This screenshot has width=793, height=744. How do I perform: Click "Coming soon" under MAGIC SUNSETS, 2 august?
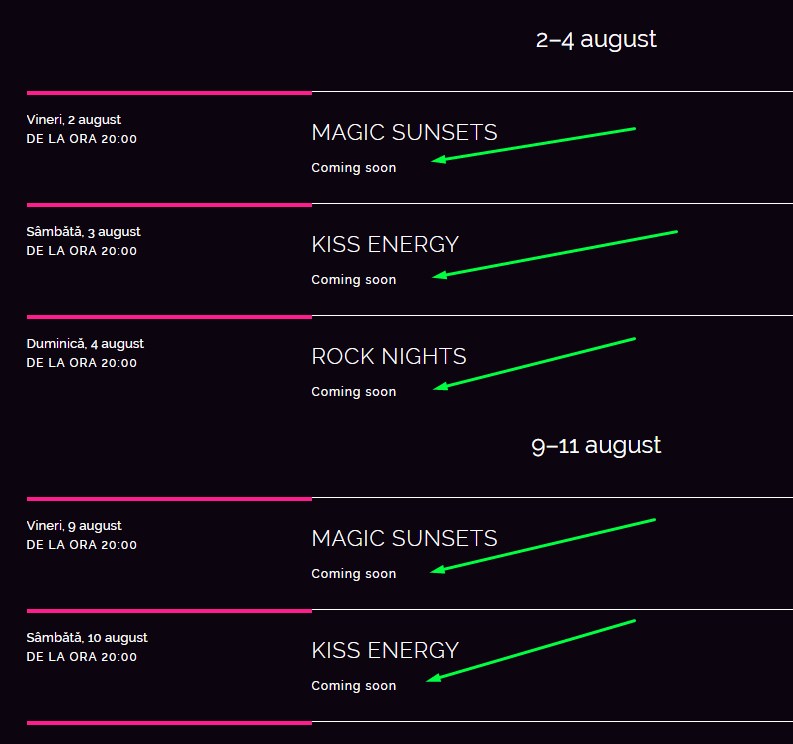[x=353, y=168]
